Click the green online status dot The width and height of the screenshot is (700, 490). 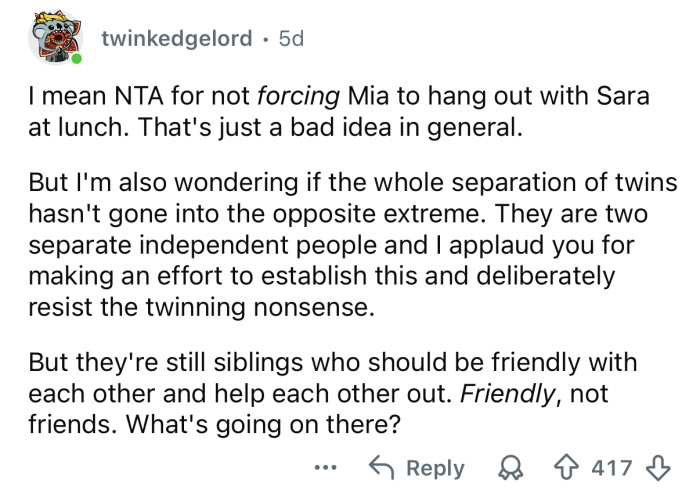click(x=77, y=61)
